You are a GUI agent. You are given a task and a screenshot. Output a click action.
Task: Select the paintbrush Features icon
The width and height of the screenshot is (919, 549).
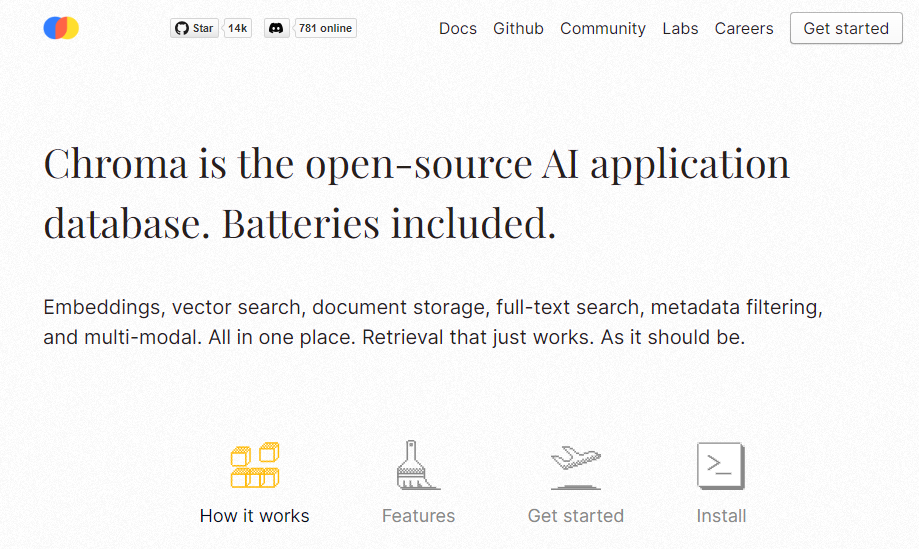coord(418,465)
